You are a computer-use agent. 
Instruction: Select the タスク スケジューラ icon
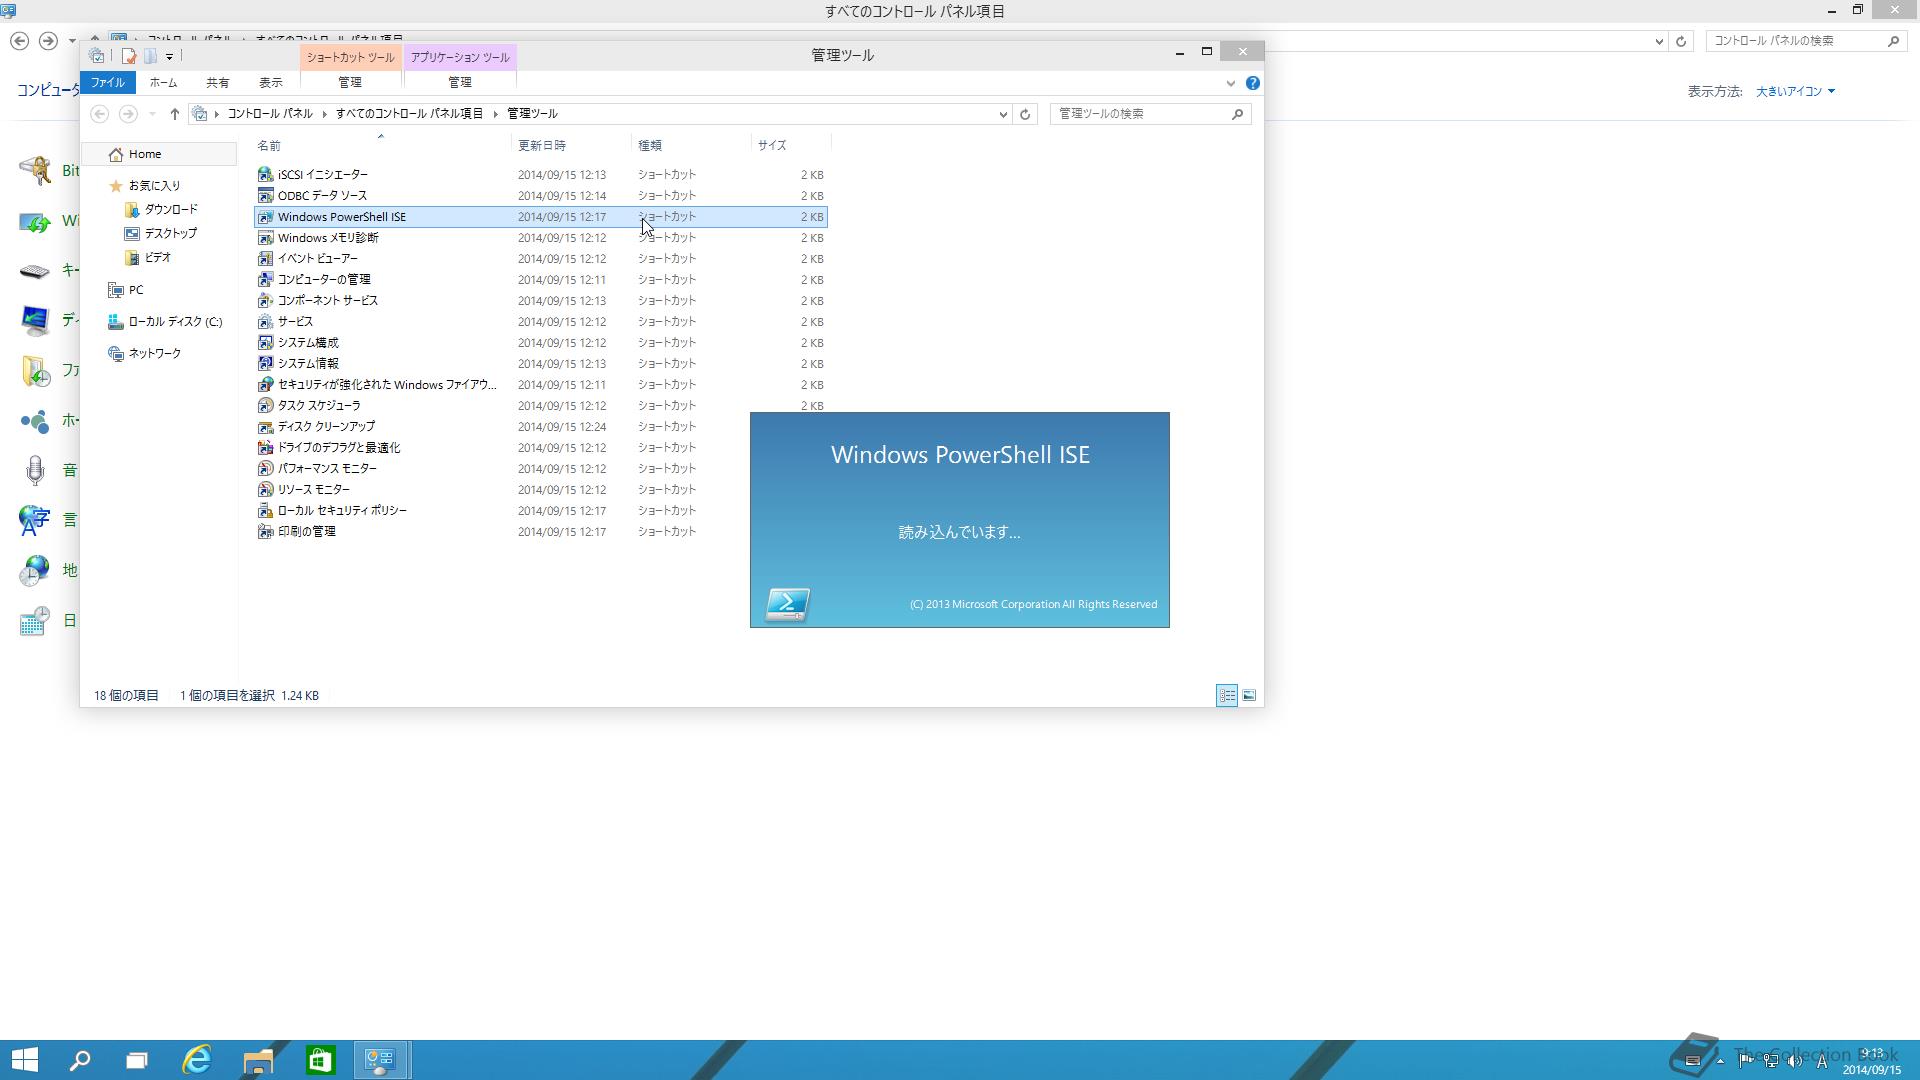pyautogui.click(x=265, y=406)
